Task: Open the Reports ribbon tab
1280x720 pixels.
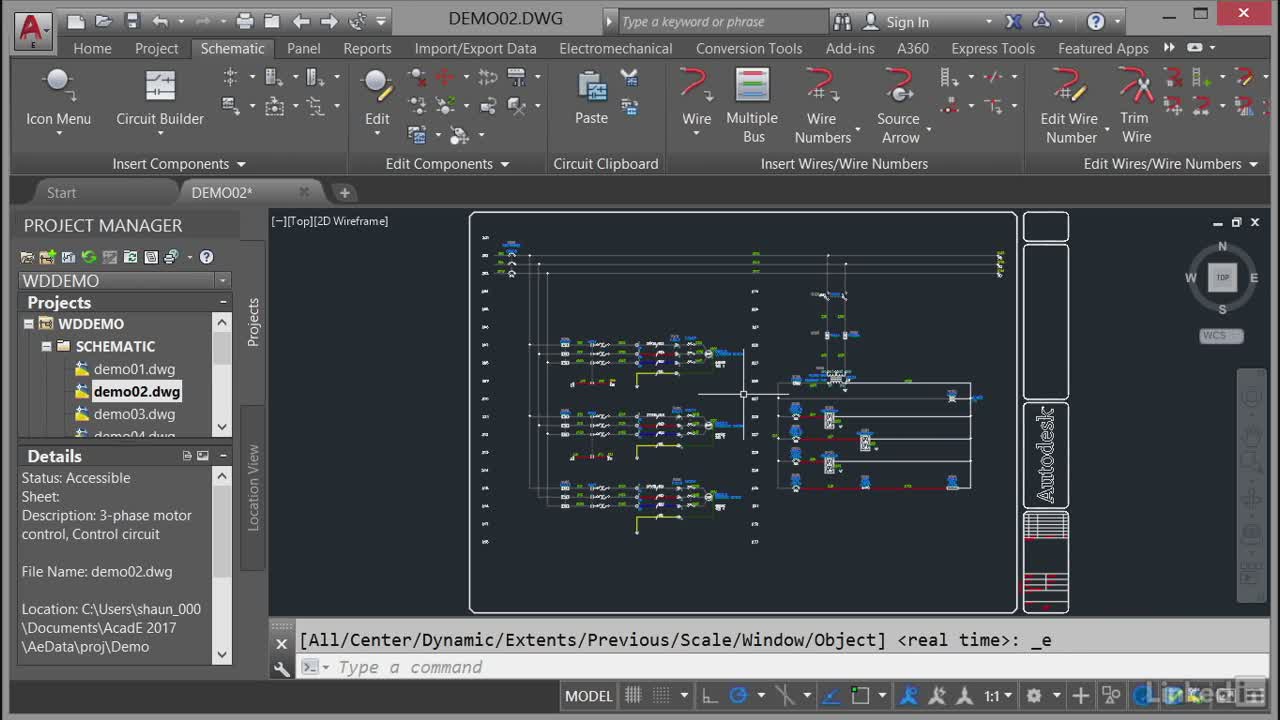Action: [367, 48]
